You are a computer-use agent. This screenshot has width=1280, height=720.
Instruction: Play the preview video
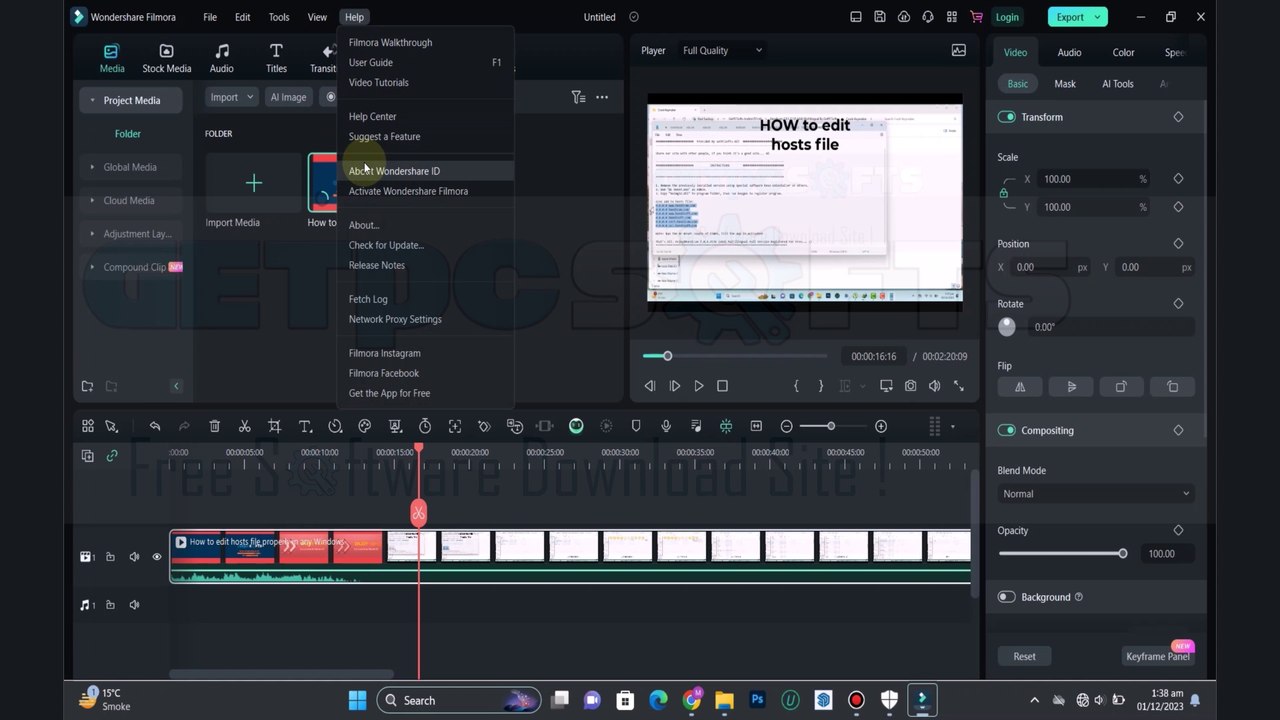point(699,386)
